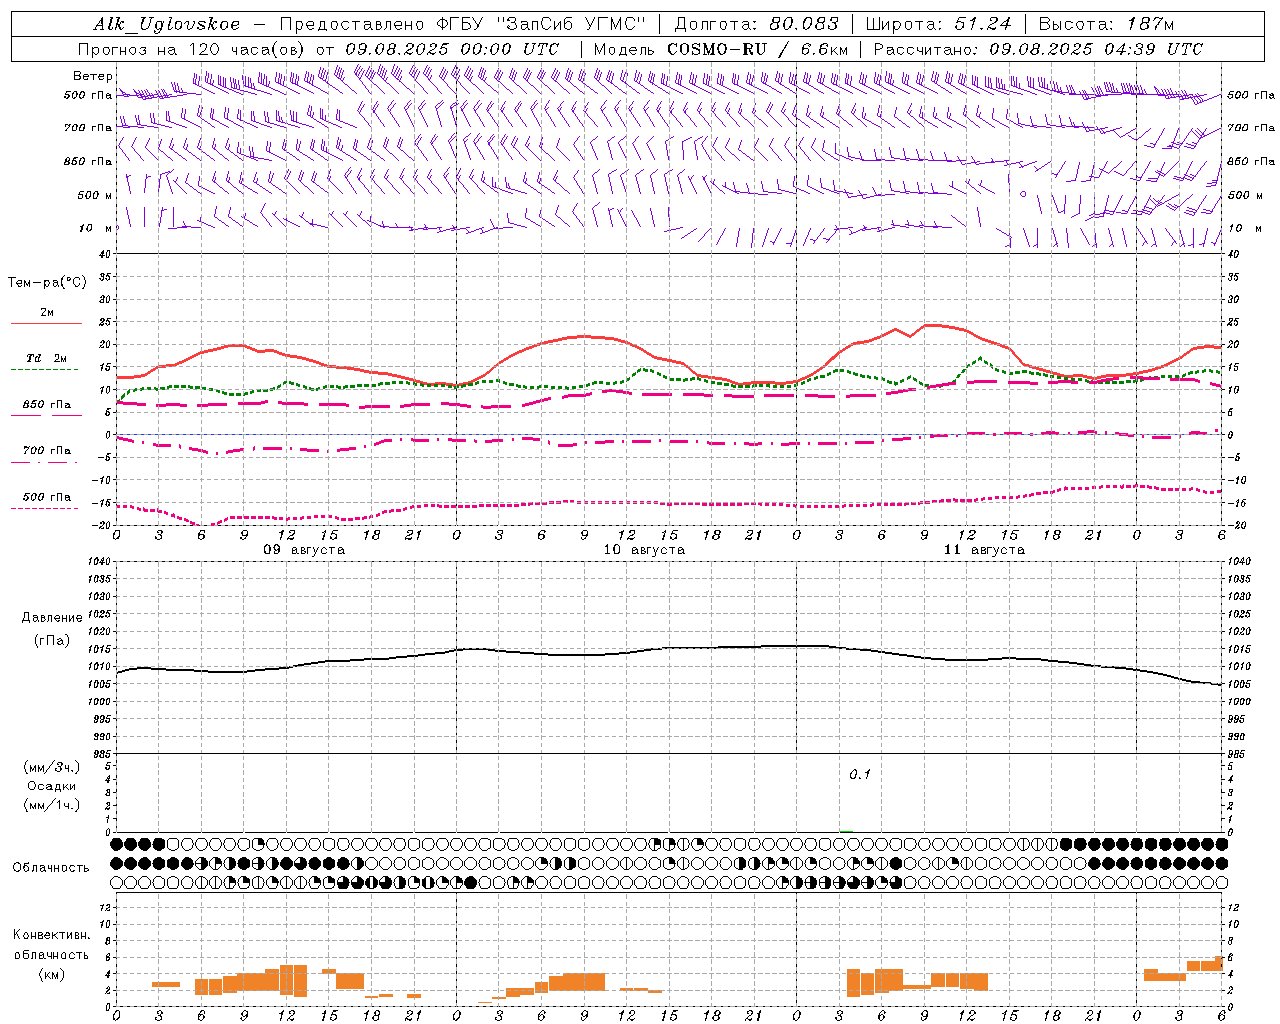Click "40" on the left temperature axis
This screenshot has height=1024, width=1280.
pos(106,254)
